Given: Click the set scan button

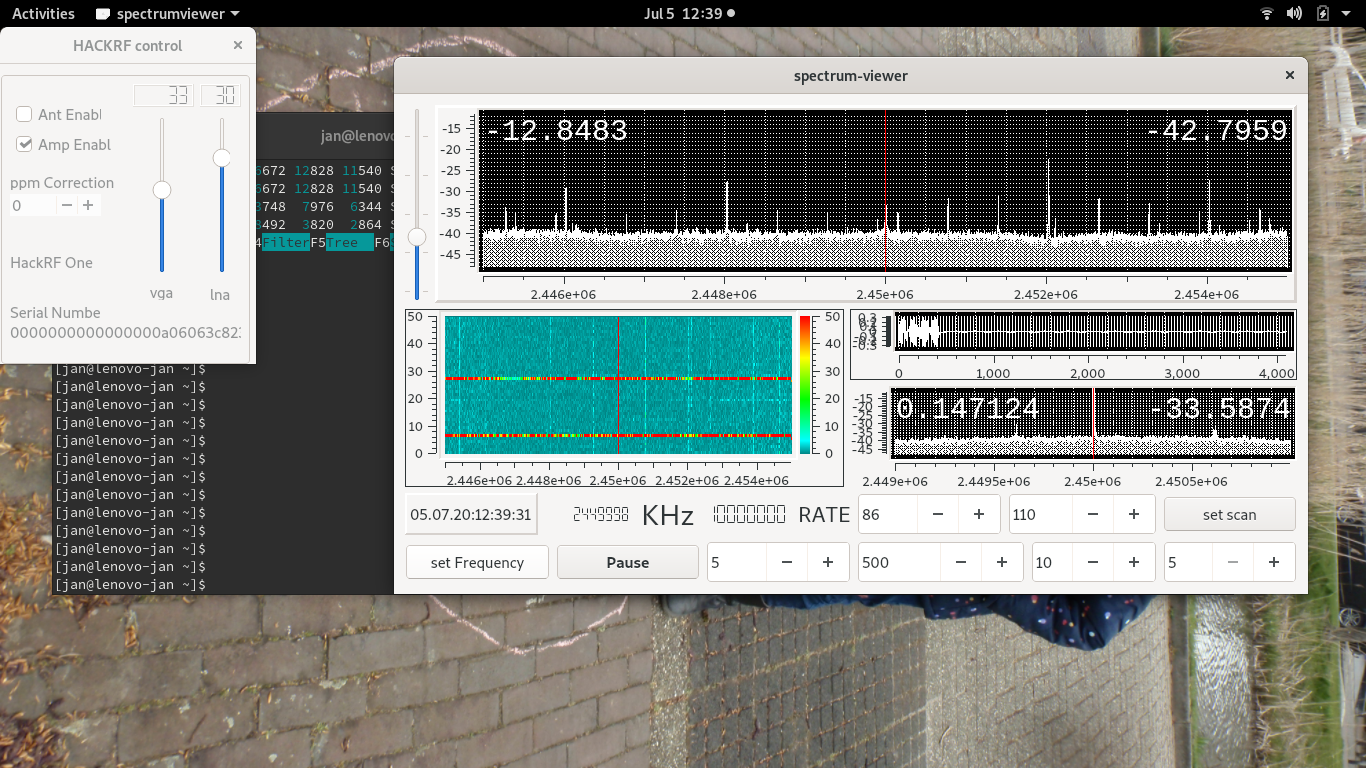Looking at the screenshot, I should point(1229,514).
